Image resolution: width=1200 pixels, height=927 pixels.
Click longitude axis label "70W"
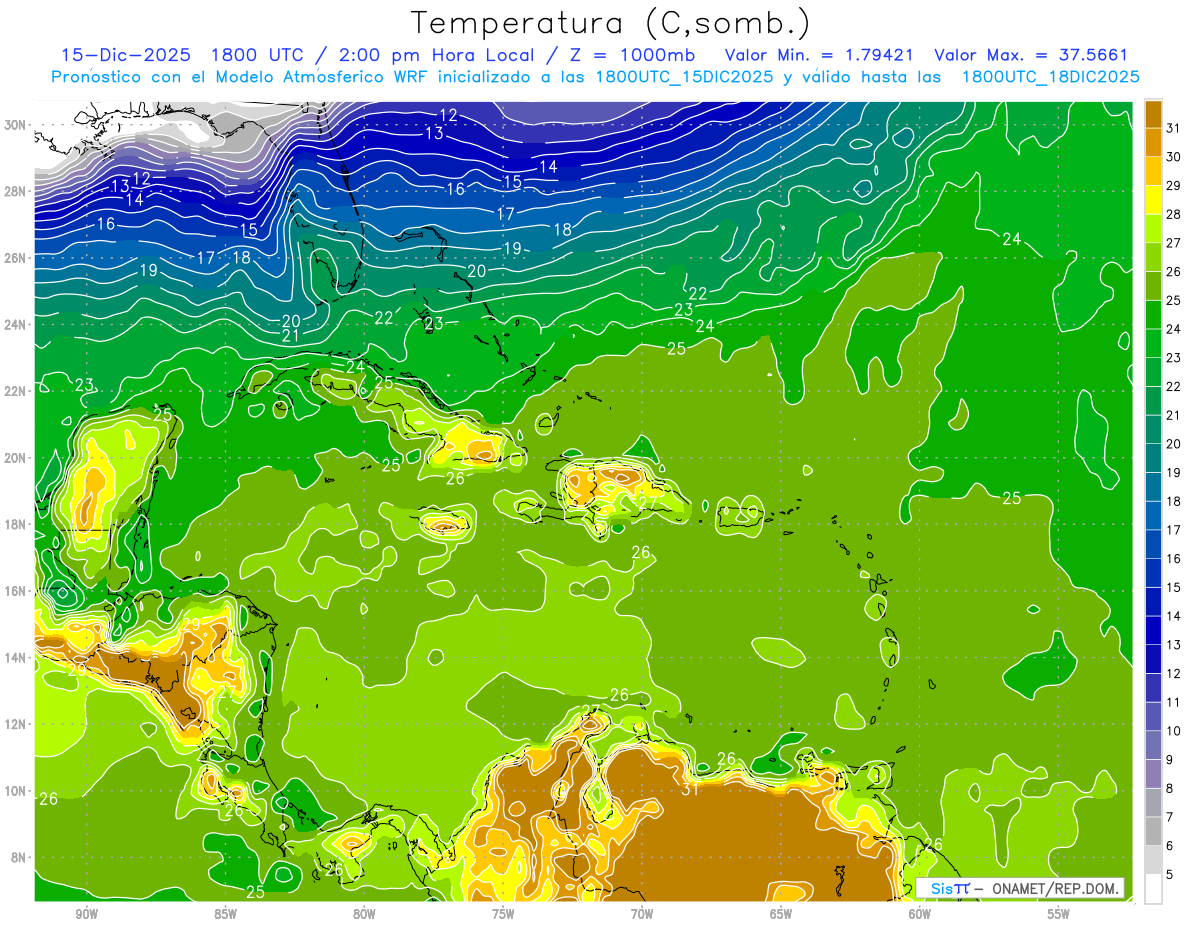pos(642,914)
